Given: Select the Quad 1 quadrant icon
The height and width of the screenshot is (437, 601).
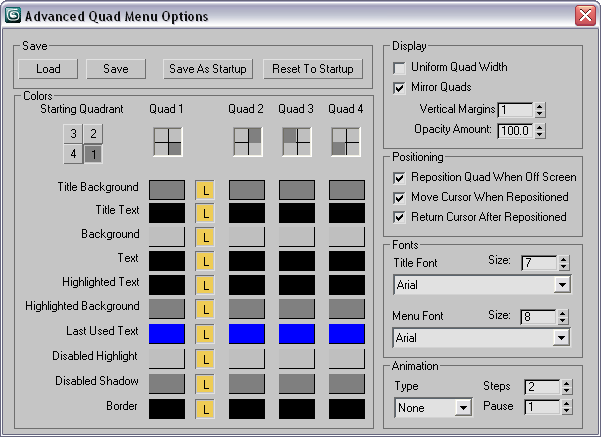Looking at the screenshot, I should coord(168,142).
